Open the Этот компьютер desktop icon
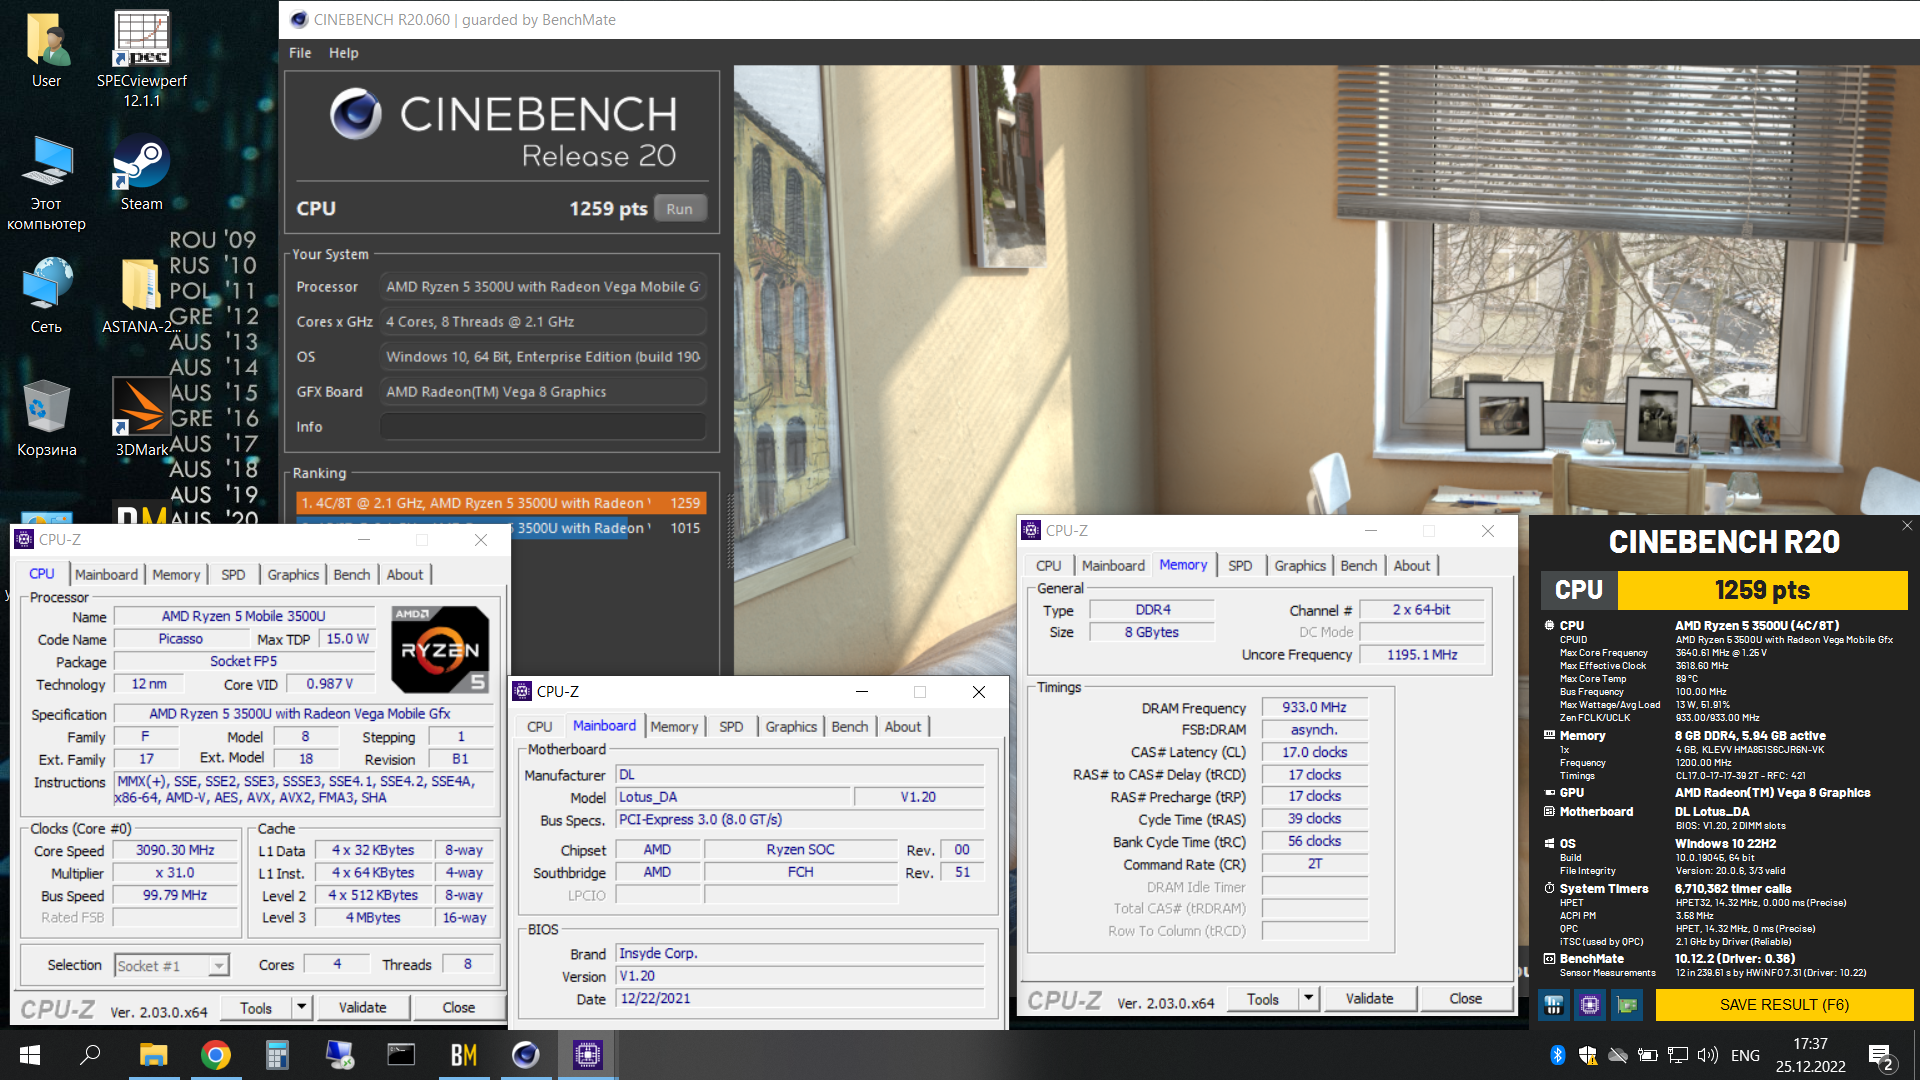 click(46, 183)
